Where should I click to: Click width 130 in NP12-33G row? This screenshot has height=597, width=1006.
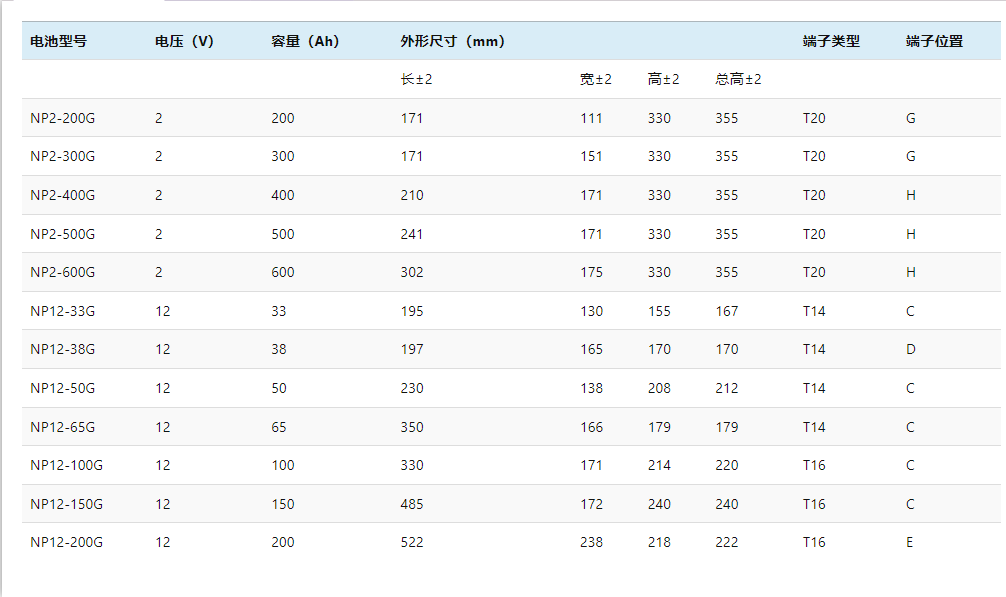pos(592,311)
